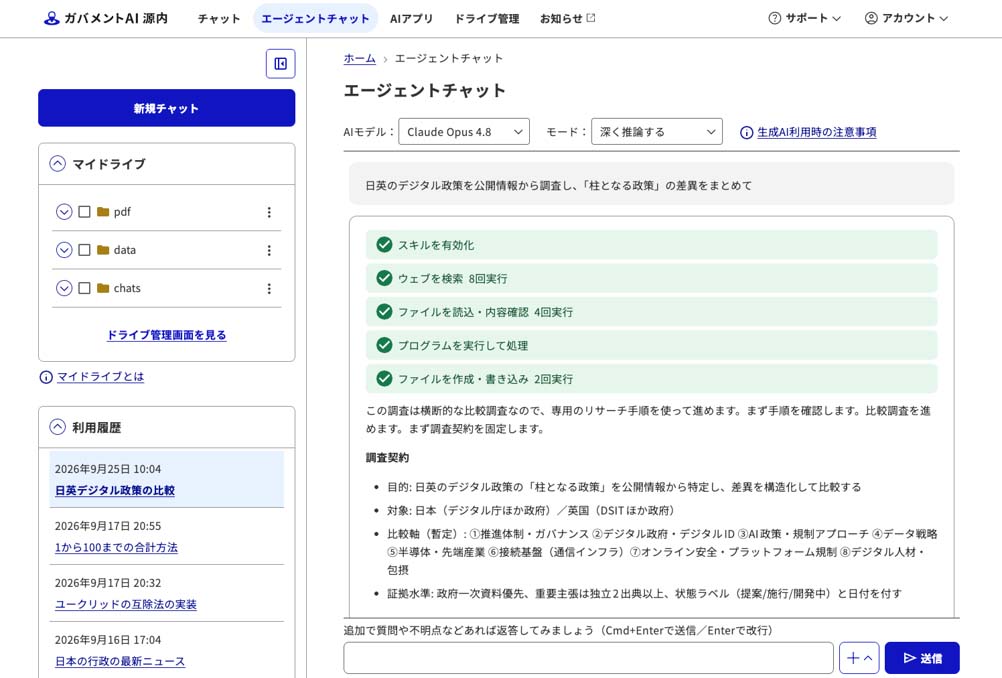
Task: Click the user avatar icon by アカウント
Action: click(871, 18)
